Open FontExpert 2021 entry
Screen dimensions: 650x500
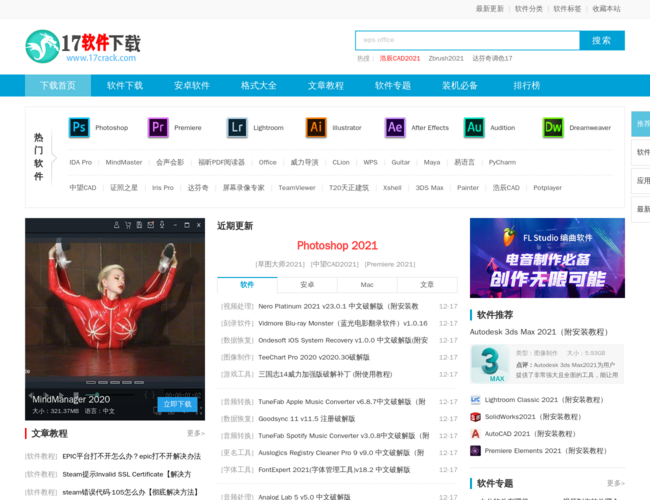coord(334,470)
